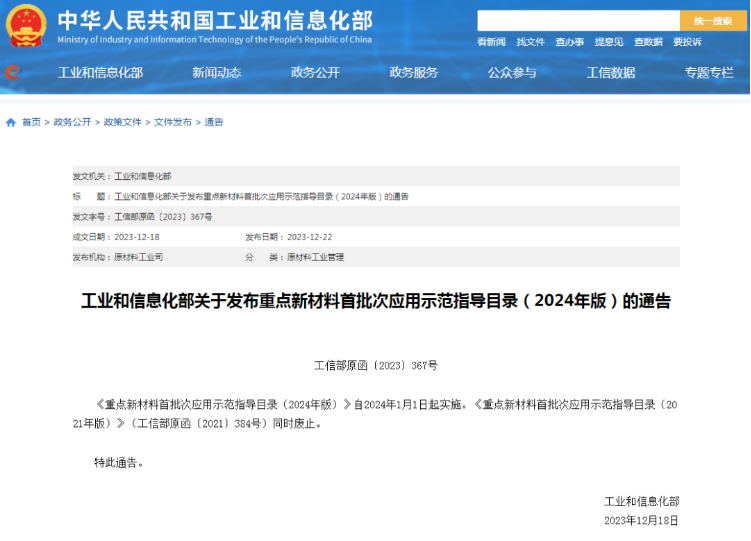Open the 要投诉 quick link
The height and width of the screenshot is (541, 751).
click(x=687, y=42)
